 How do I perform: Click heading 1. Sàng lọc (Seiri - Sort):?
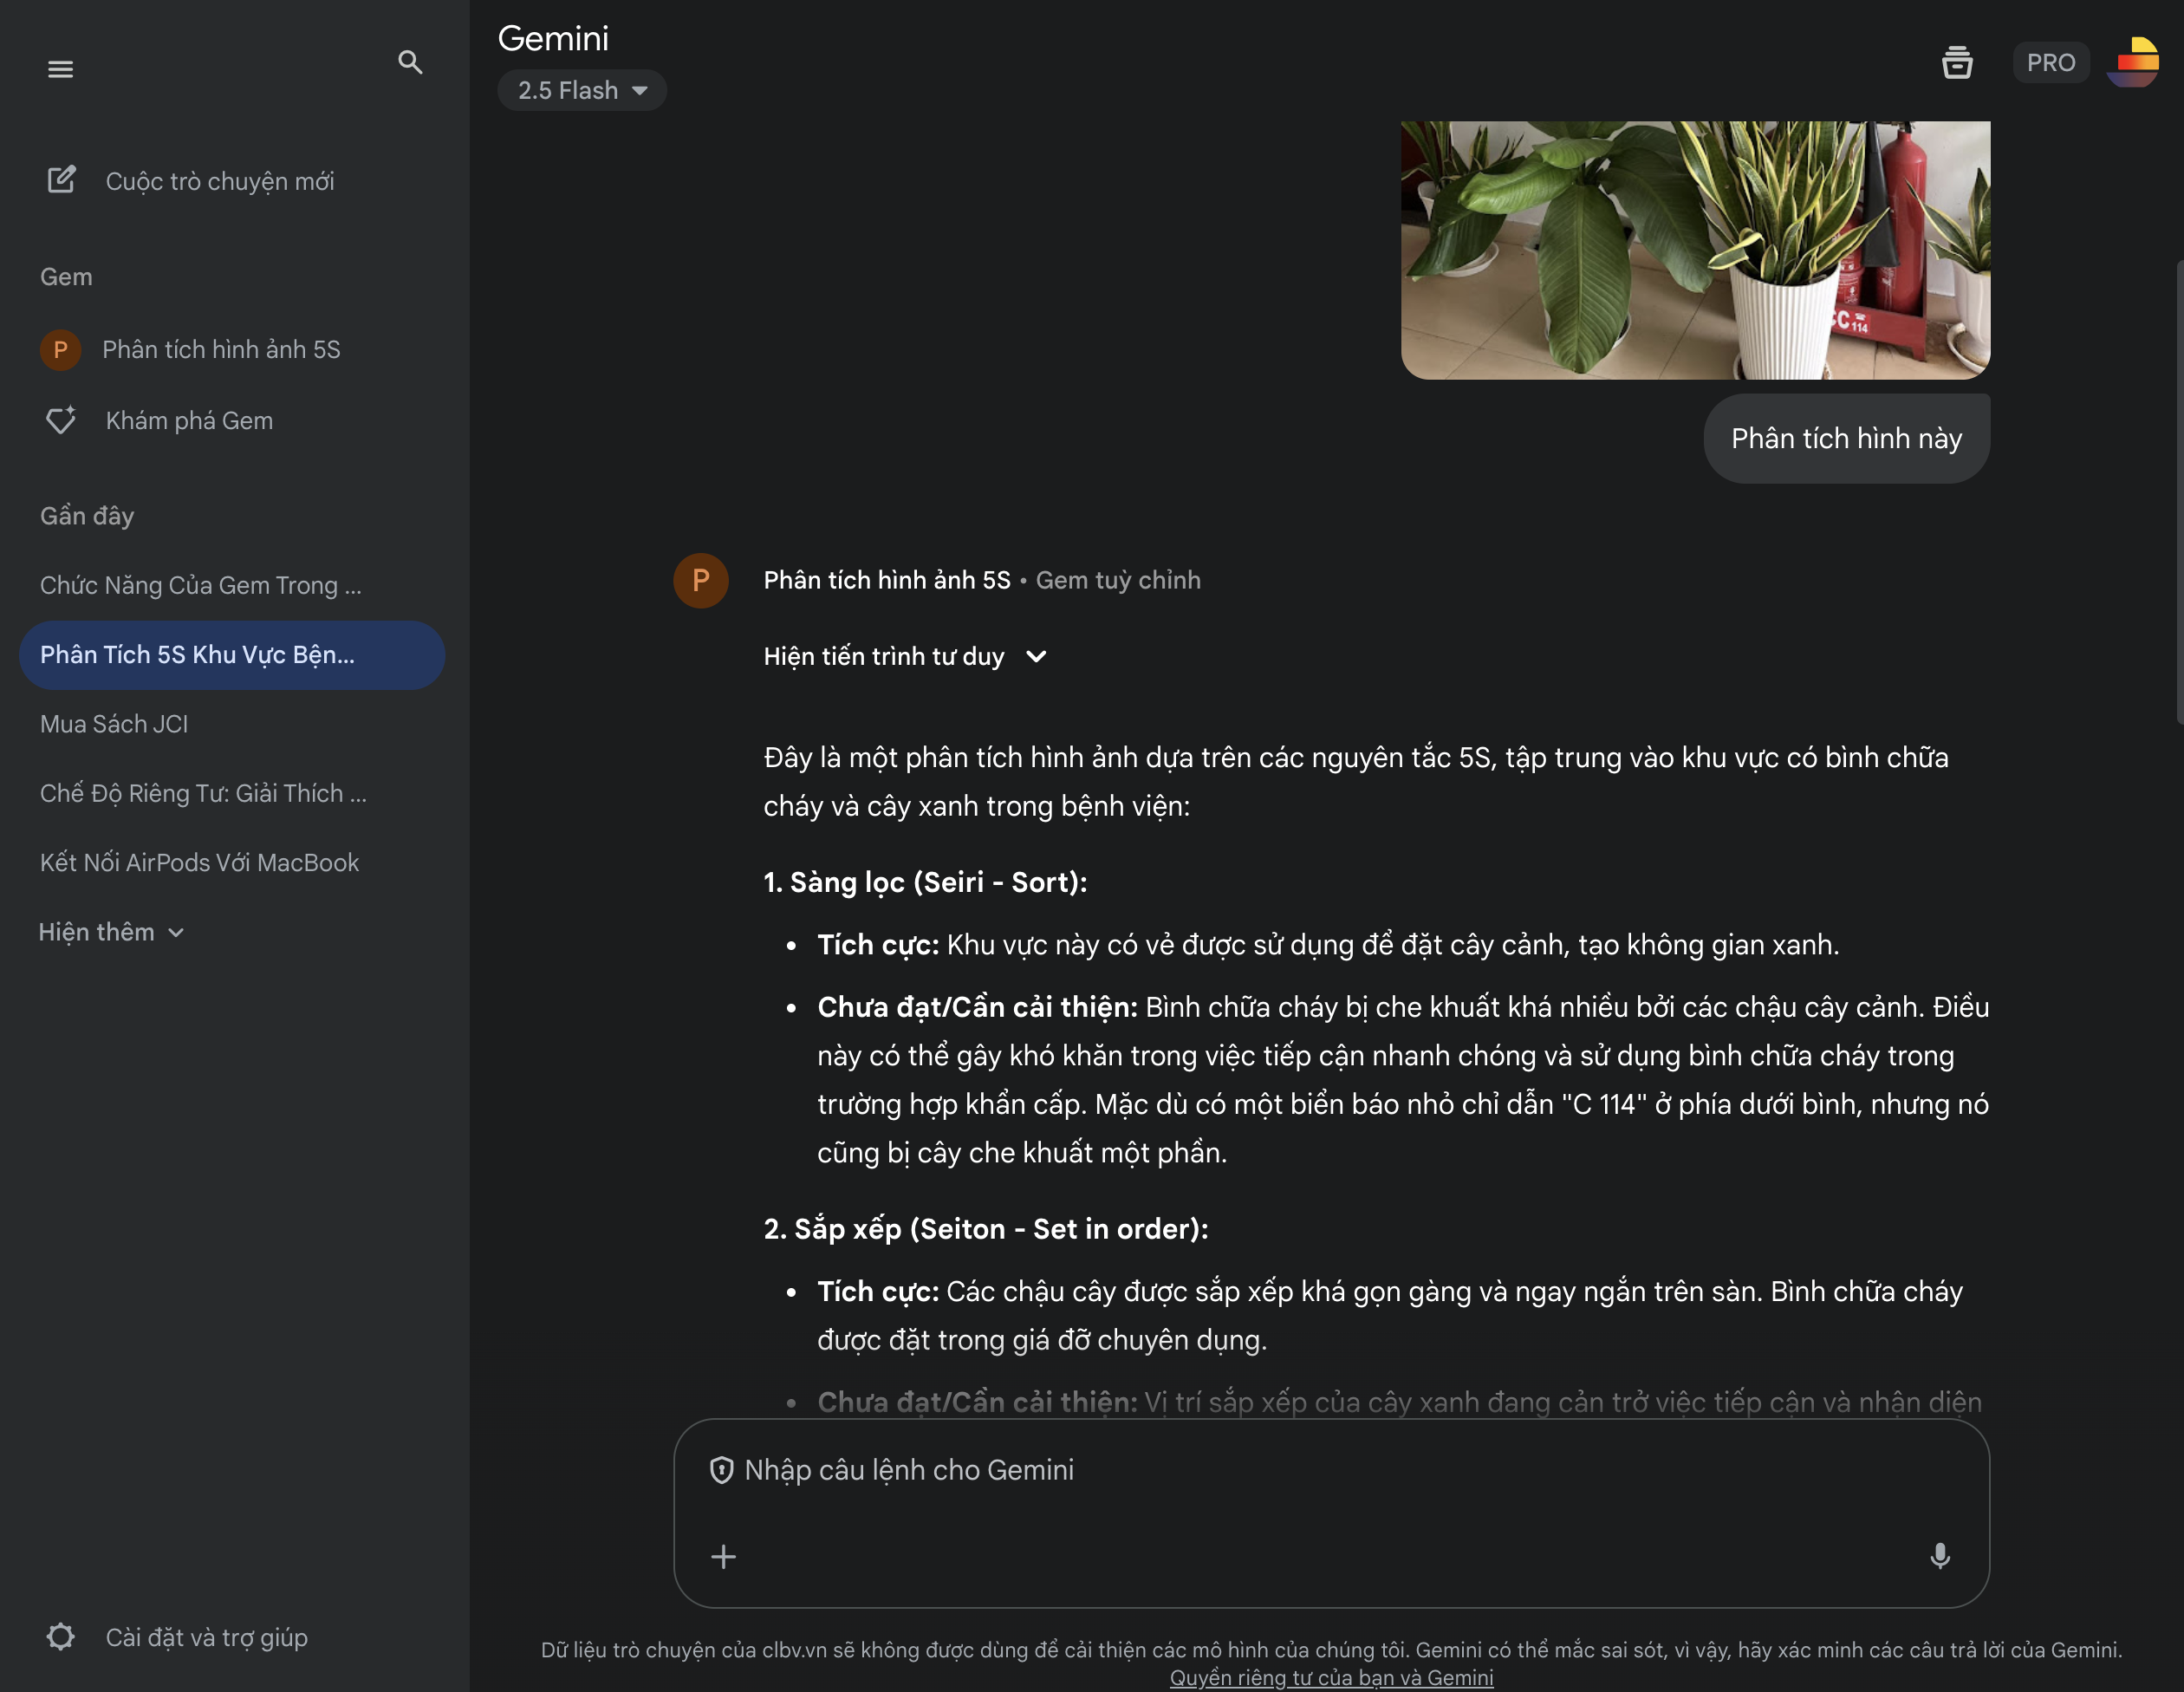click(925, 882)
